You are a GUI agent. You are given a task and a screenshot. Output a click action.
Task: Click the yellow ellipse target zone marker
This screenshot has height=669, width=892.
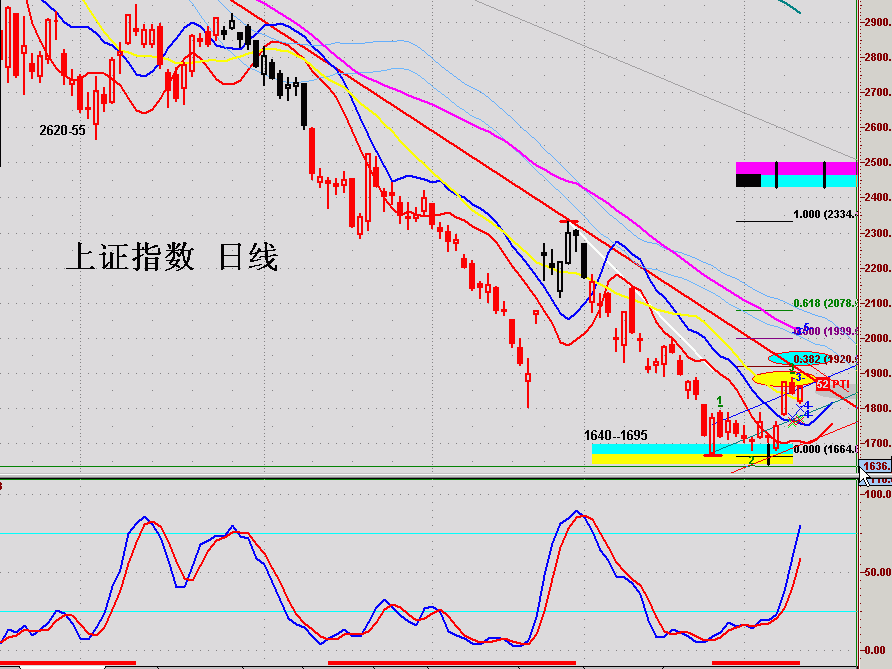click(784, 379)
